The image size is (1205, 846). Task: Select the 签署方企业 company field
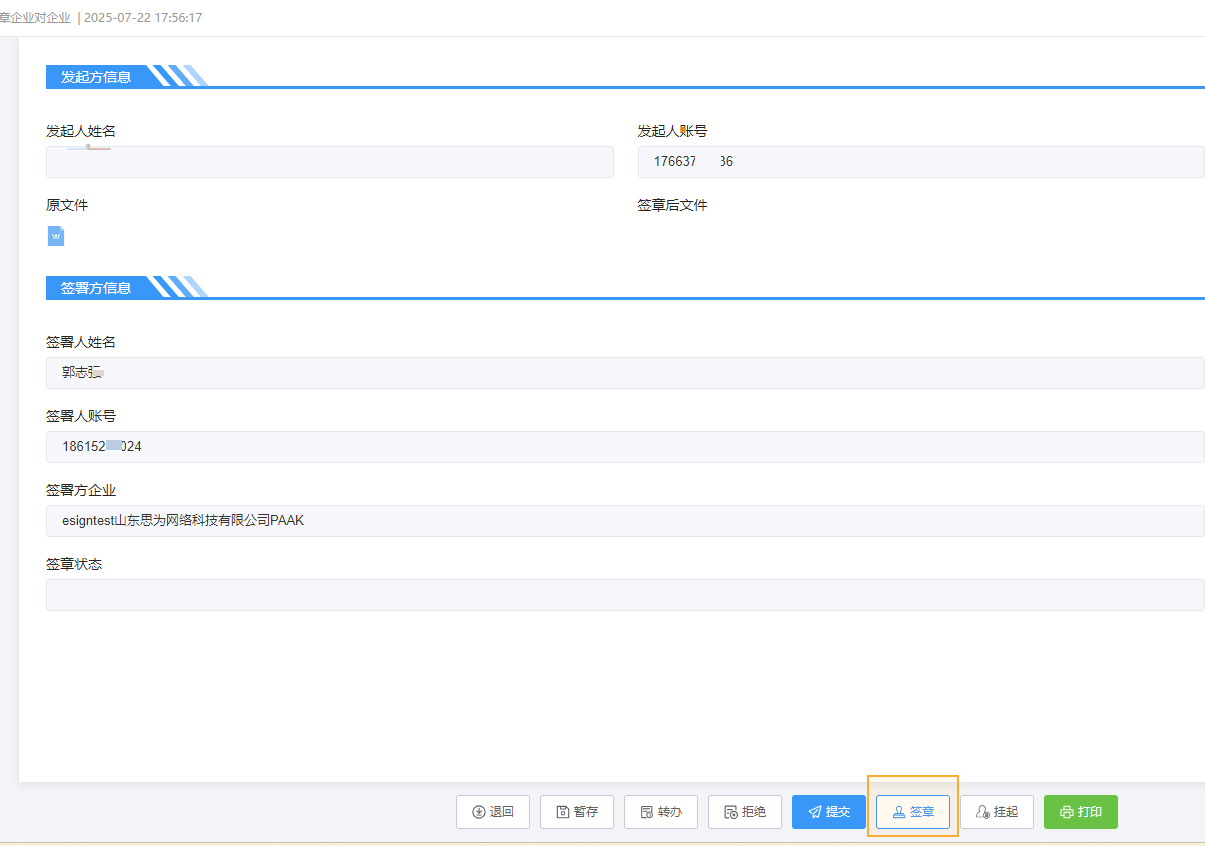click(625, 521)
